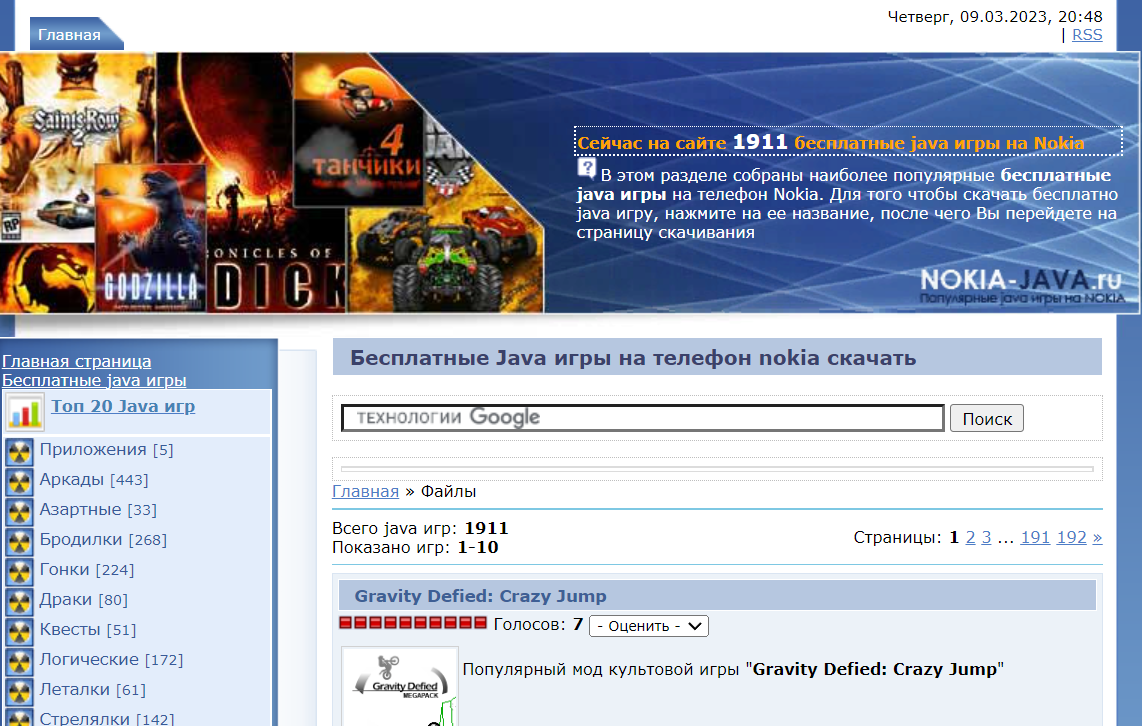Click the radiation icon beside Квесты

tap(19, 631)
